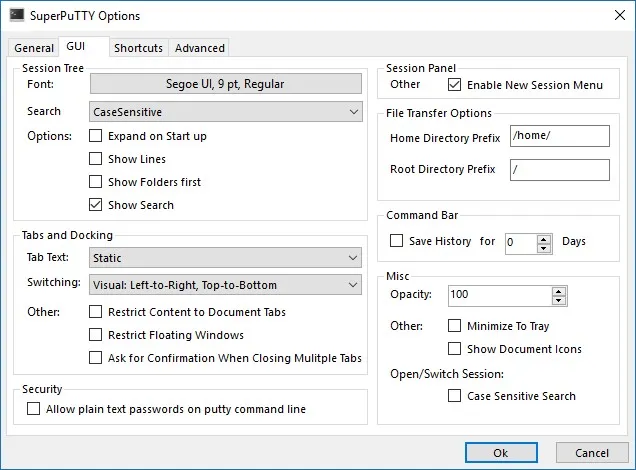Decrease Opacity with the down spinner arrow
Viewport: 636px width, 470px height.
click(559, 300)
